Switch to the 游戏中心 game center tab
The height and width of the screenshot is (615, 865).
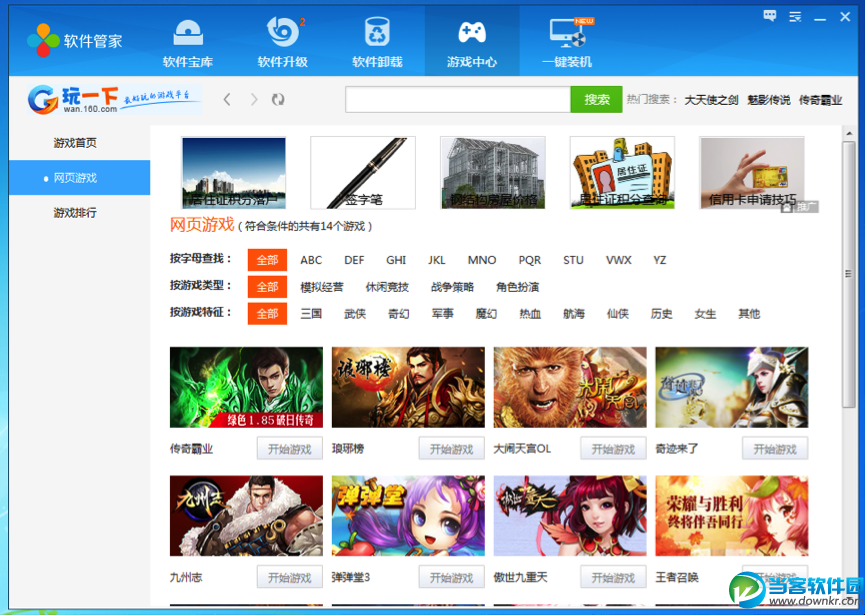pos(472,42)
